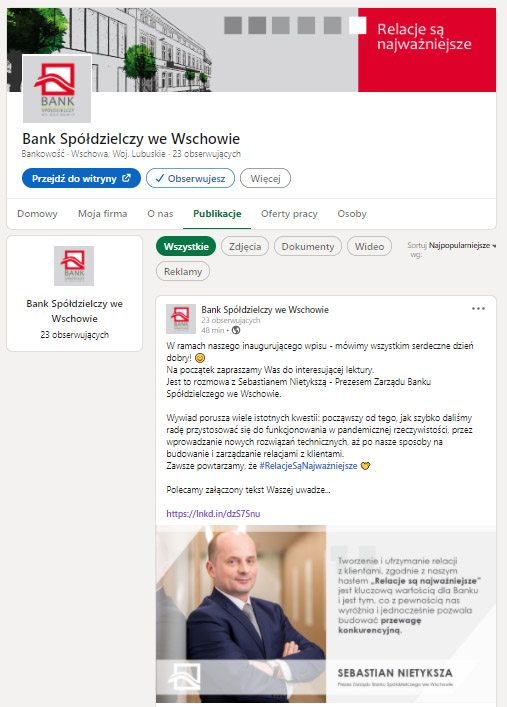This screenshot has height=707, width=507.
Task: Select the Wszystkie filter chip
Action: [186, 247]
